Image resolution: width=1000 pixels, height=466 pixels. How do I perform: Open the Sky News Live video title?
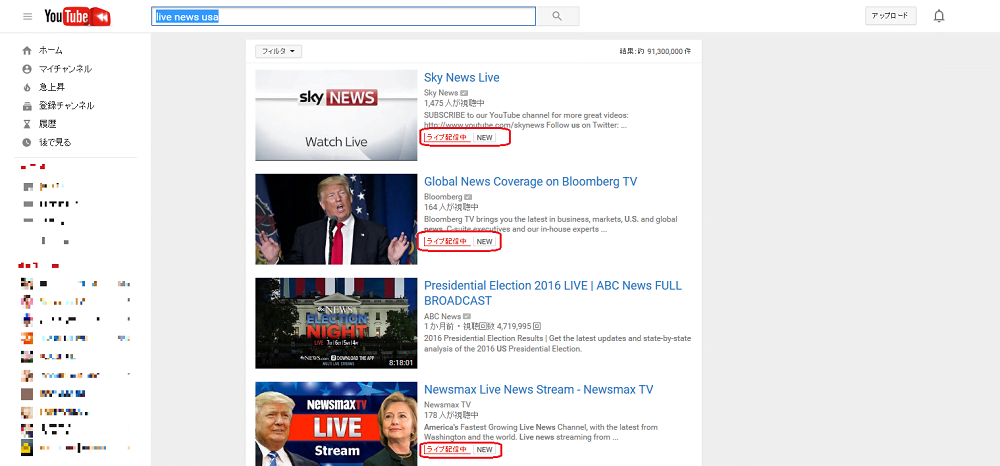[x=461, y=78]
